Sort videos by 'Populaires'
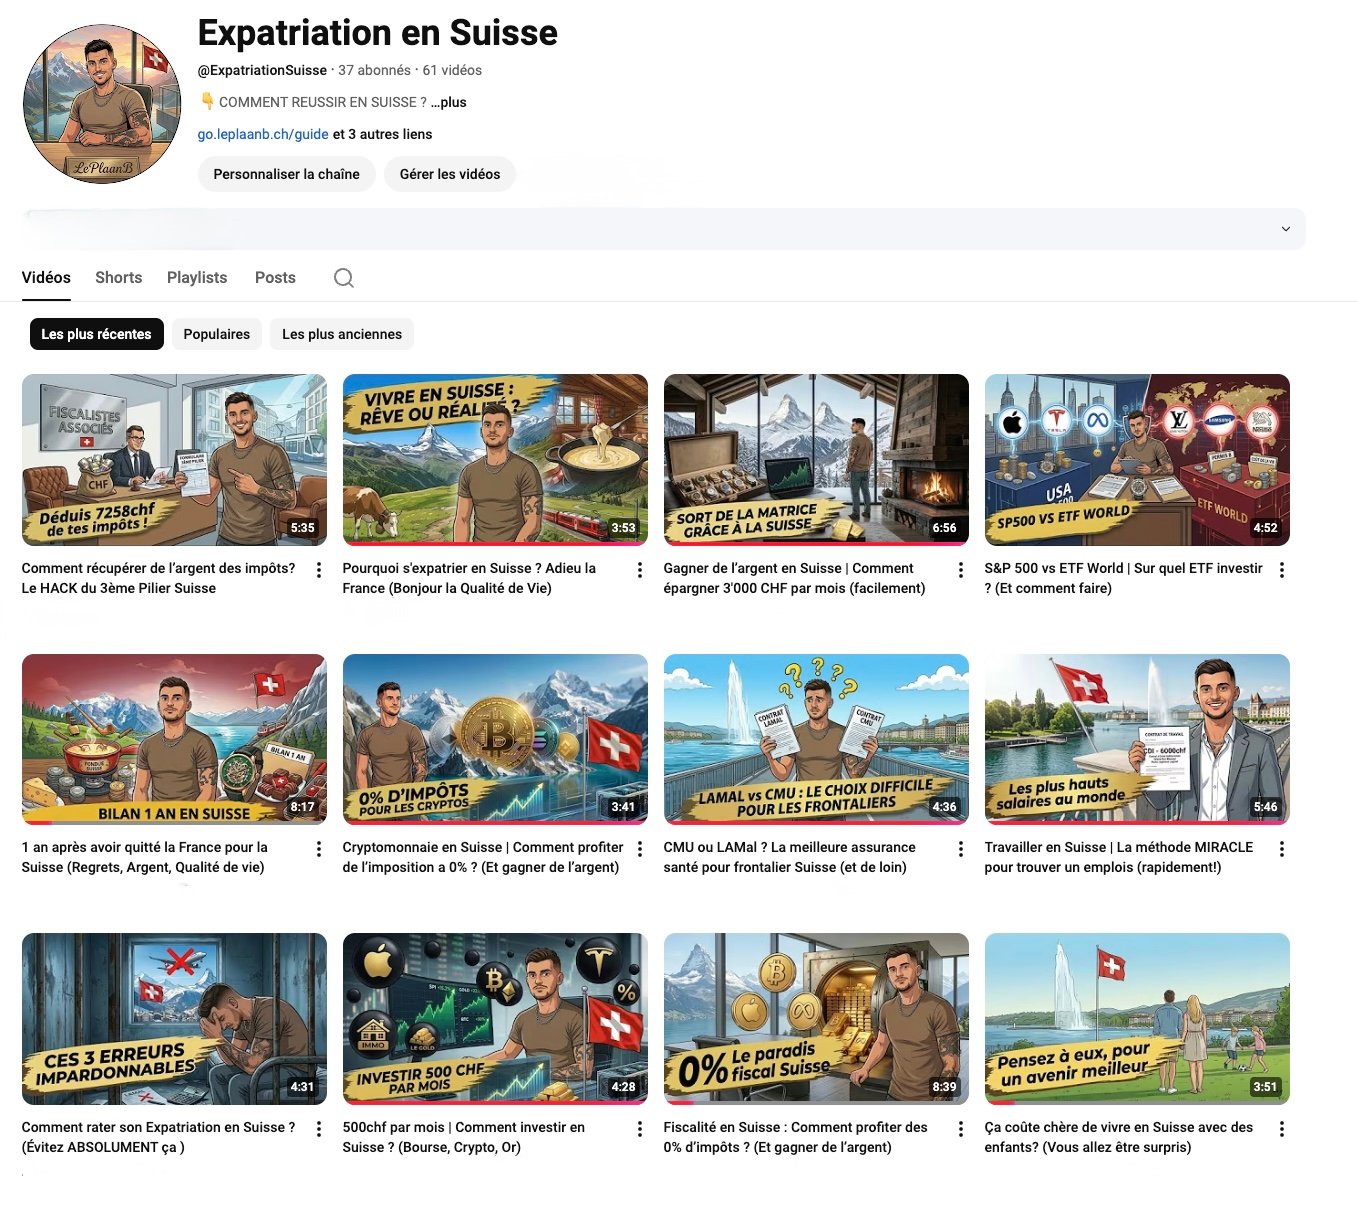Viewport: 1357px width, 1209px height. 216,334
